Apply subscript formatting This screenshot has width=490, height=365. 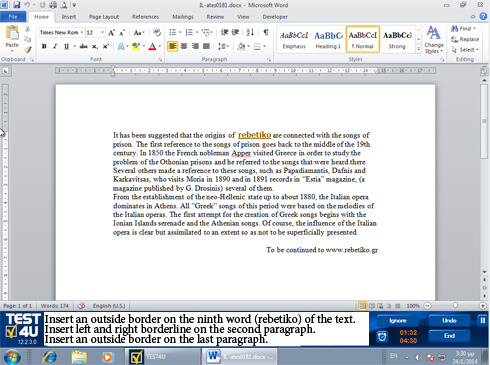pos(95,46)
